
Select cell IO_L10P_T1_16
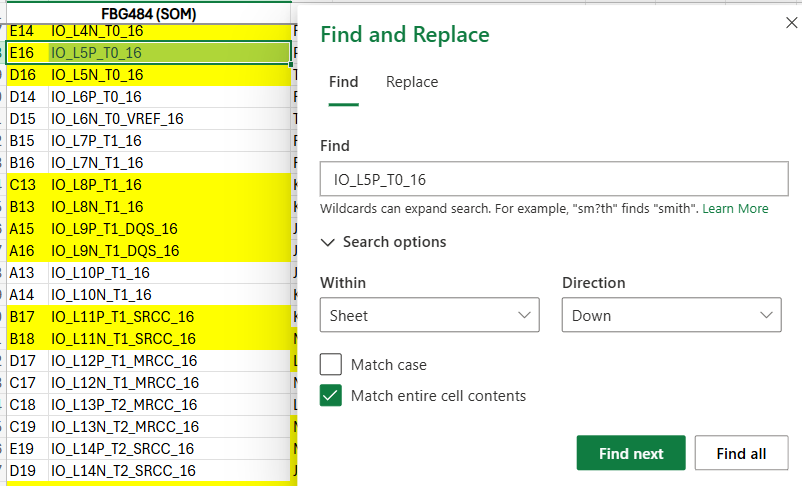click(x=169, y=273)
